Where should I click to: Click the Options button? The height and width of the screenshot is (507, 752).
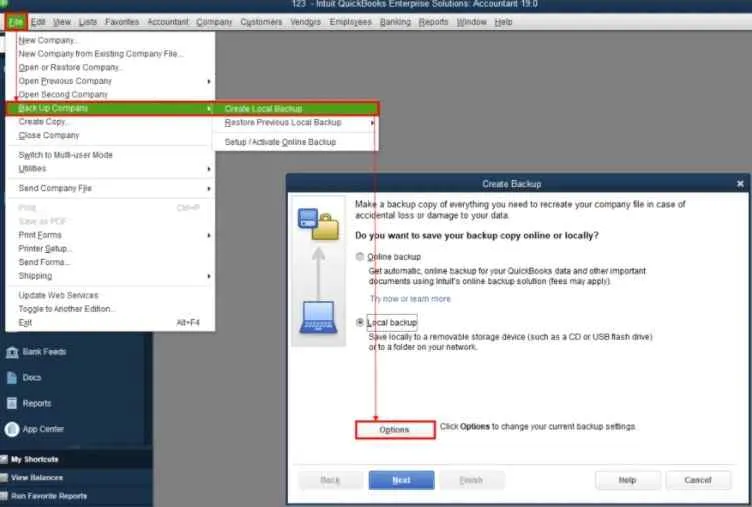coord(395,430)
